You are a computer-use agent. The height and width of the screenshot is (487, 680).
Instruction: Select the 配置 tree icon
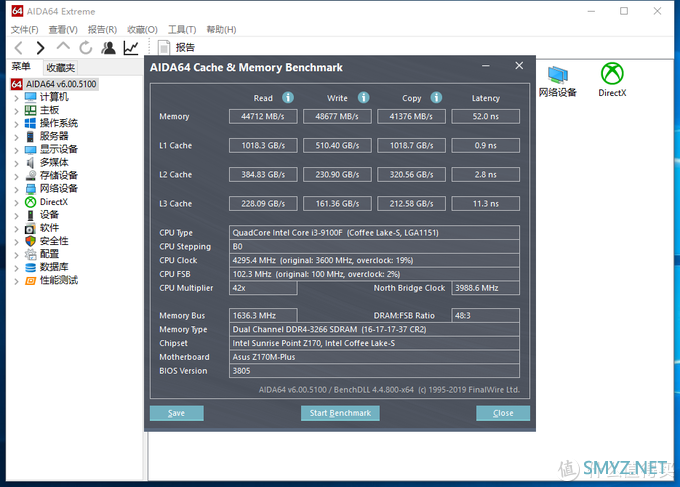point(30,254)
